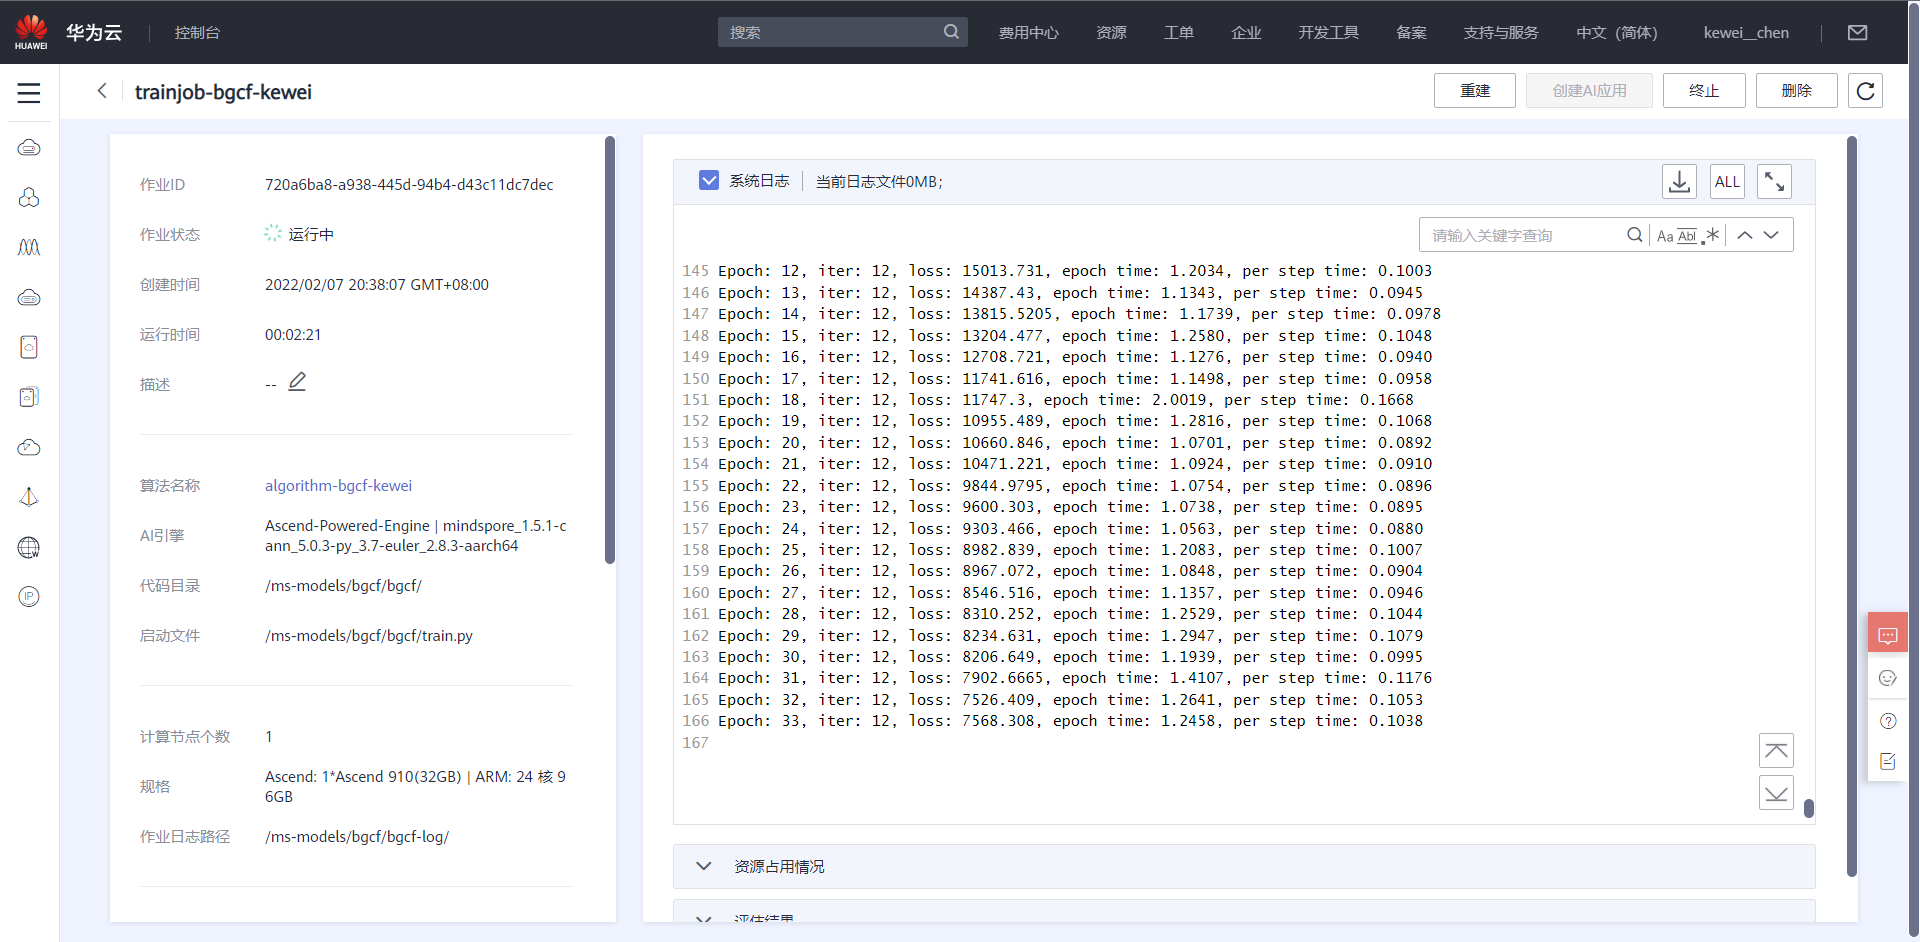Expand the 资源占用情况 section
This screenshot has height=942, width=1920.
coord(1244,866)
